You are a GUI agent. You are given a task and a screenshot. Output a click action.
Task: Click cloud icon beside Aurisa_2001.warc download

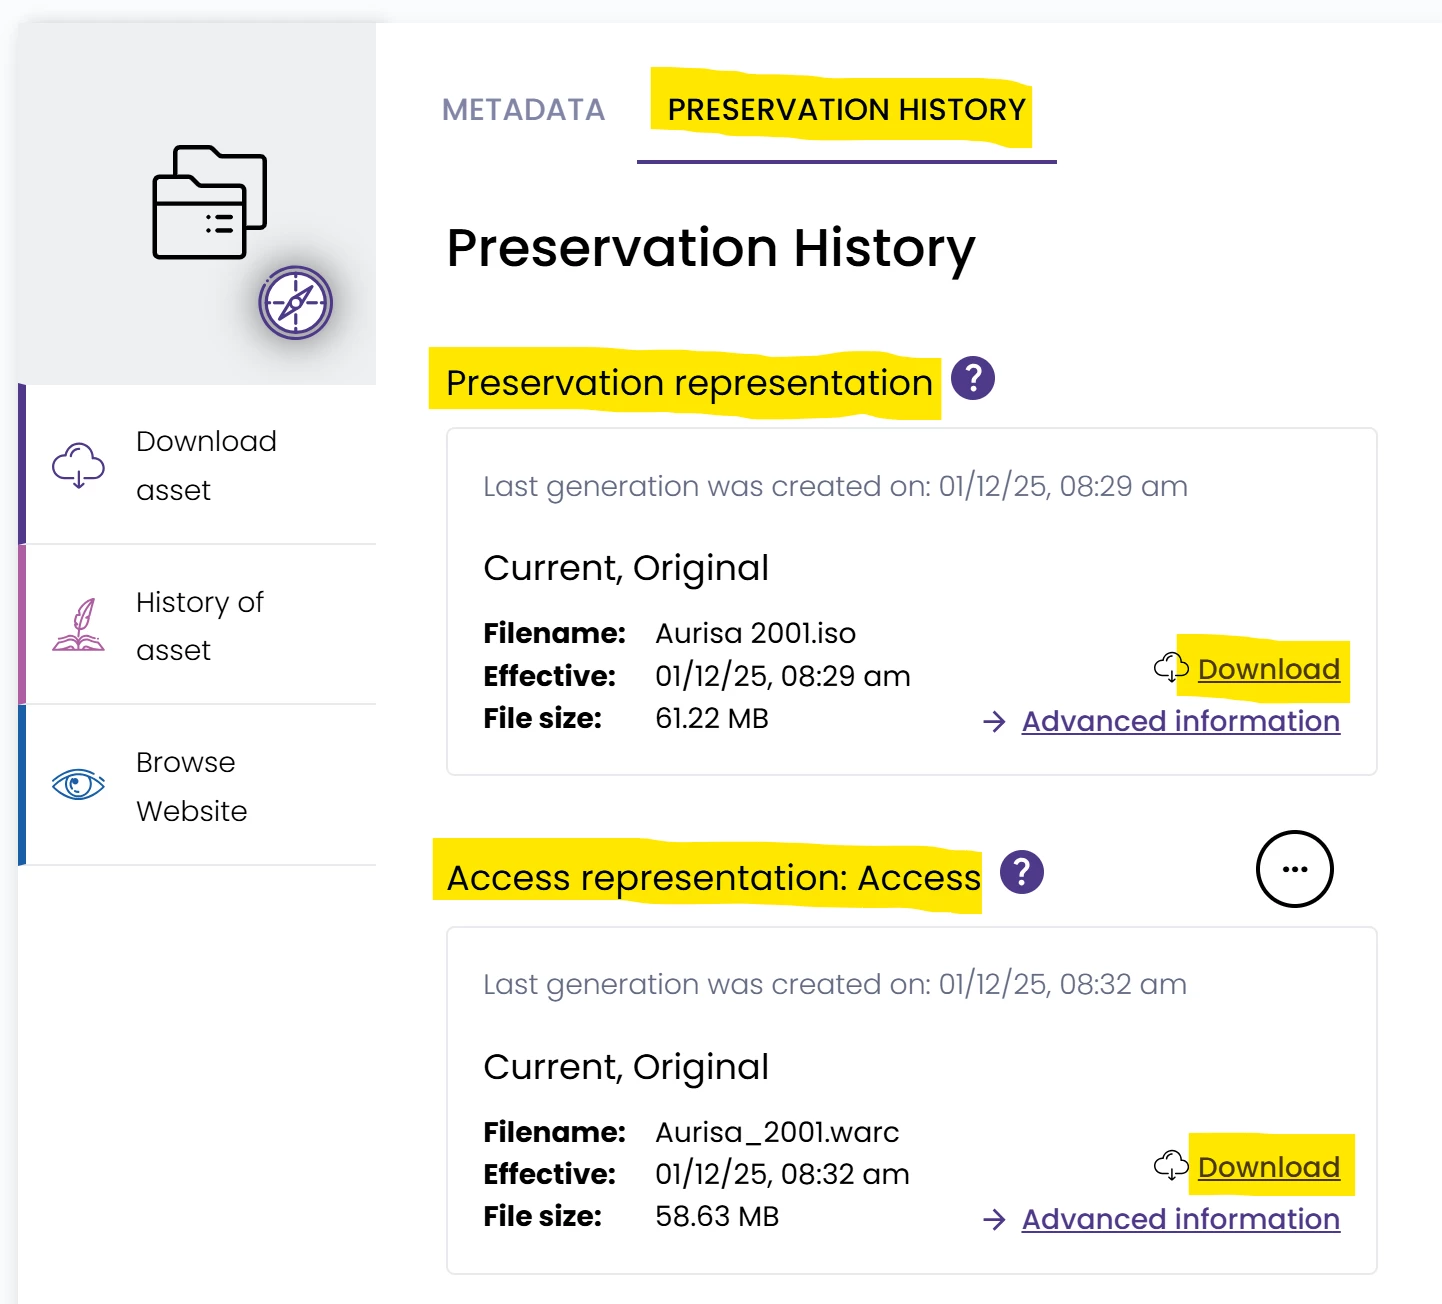click(1170, 1166)
